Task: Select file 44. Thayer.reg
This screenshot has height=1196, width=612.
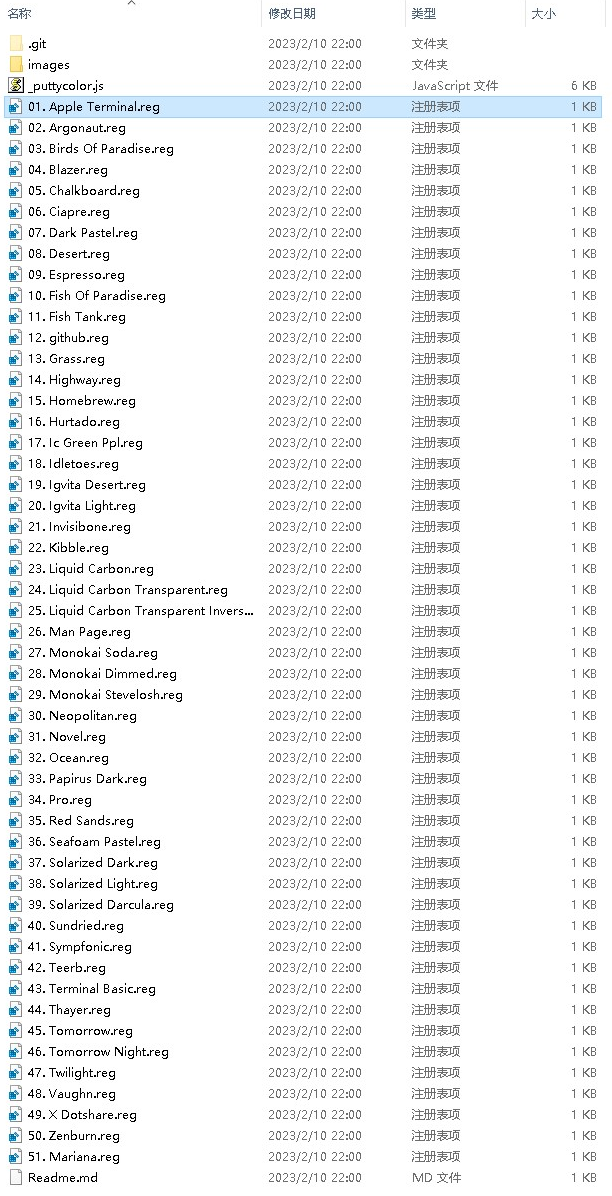Action: [69, 1009]
